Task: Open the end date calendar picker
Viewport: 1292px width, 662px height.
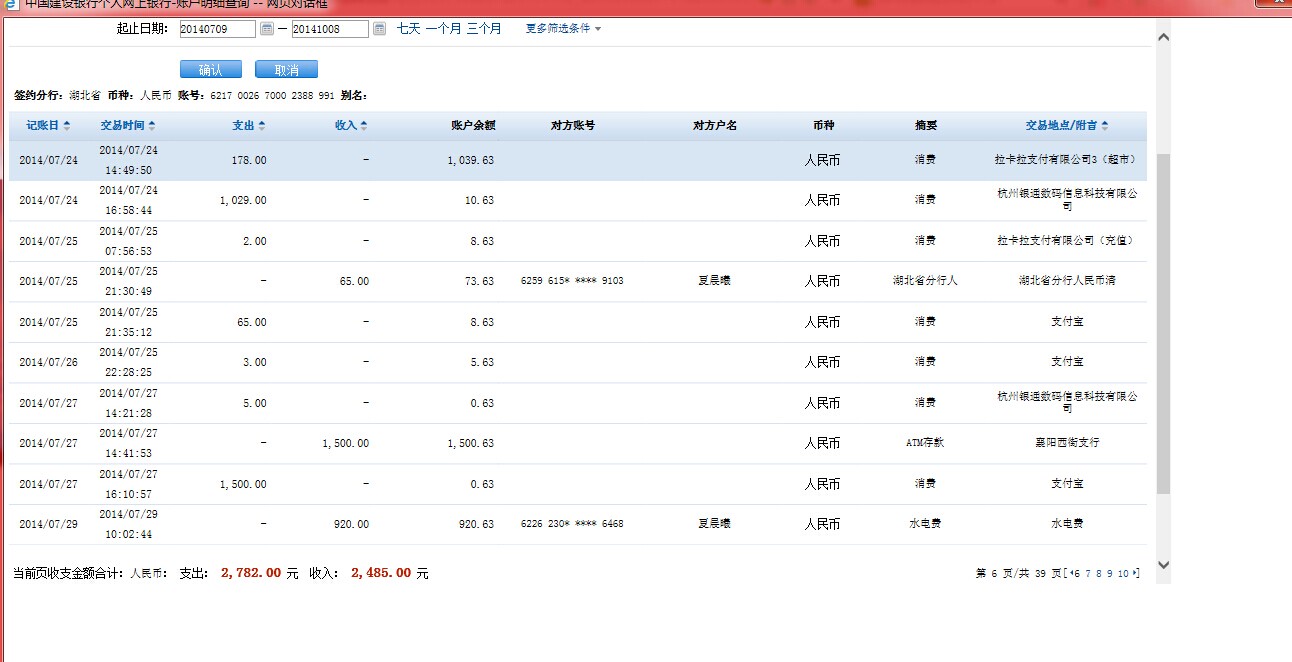Action: (379, 29)
